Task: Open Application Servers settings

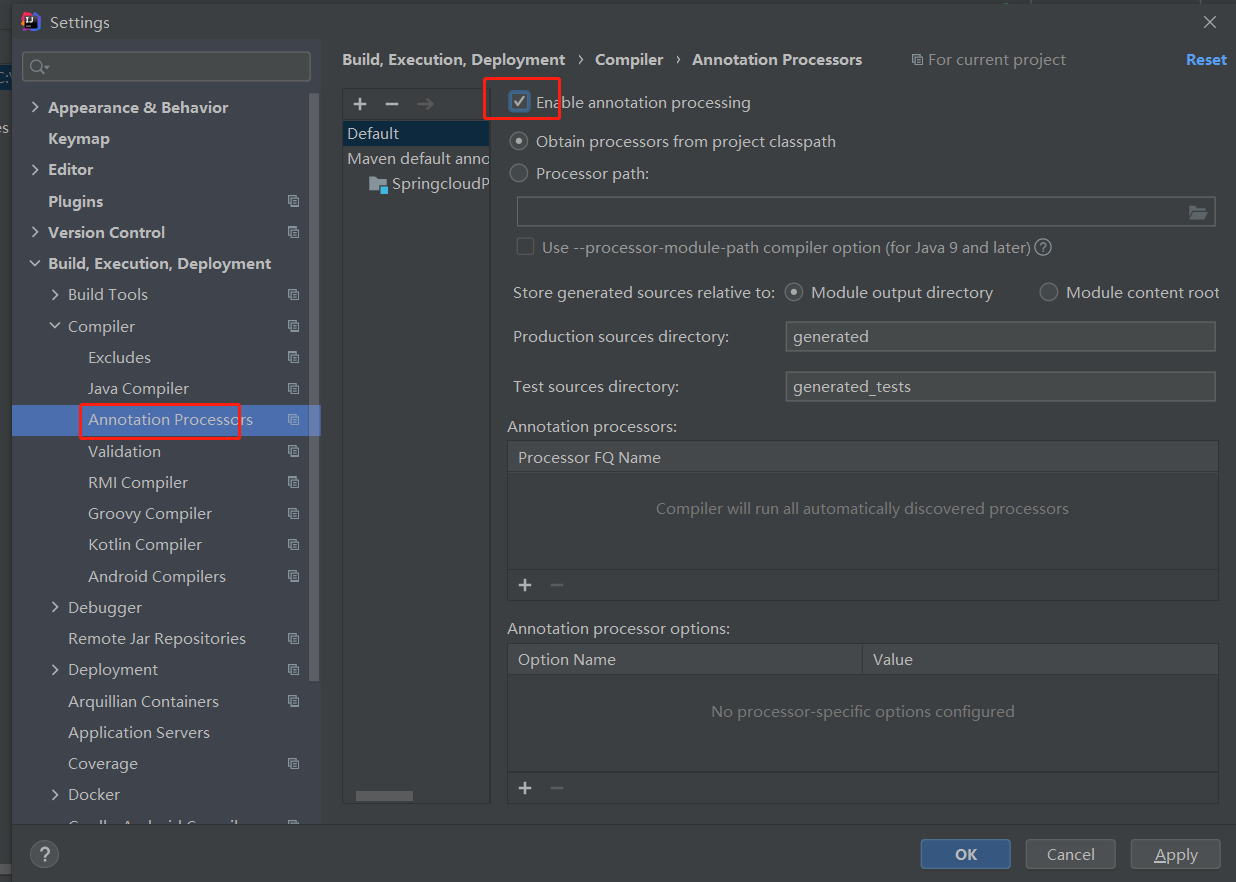Action: click(x=139, y=732)
